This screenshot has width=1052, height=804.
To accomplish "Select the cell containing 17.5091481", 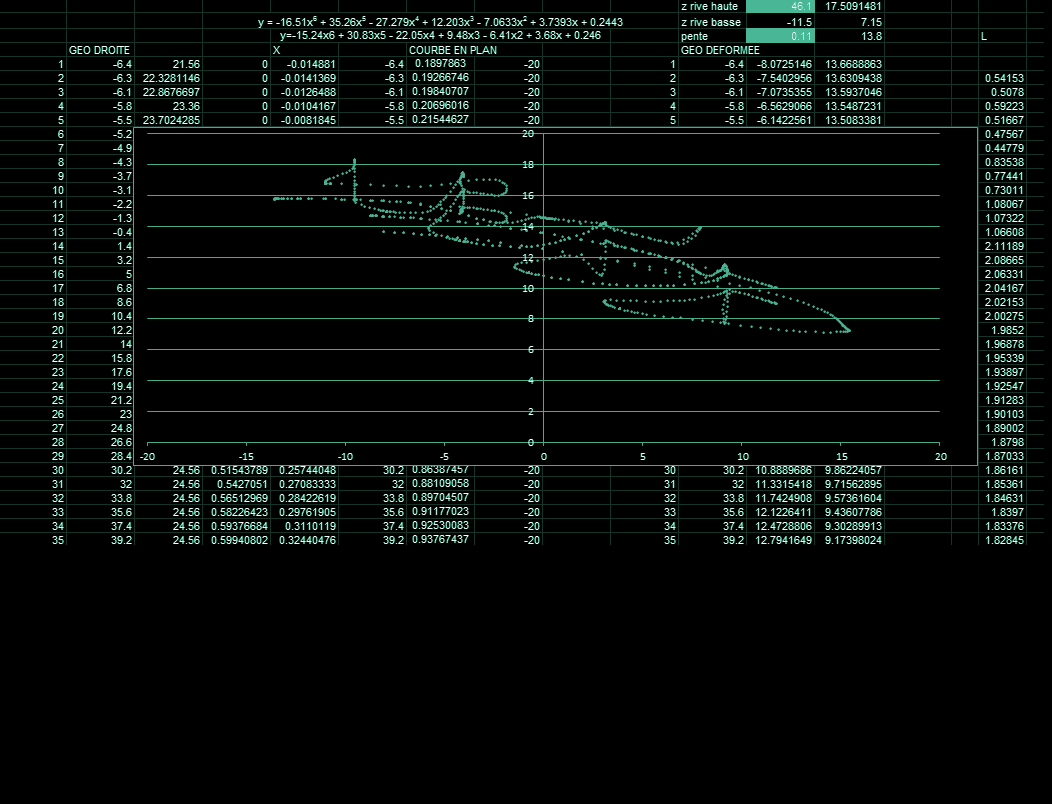I will (849, 7).
